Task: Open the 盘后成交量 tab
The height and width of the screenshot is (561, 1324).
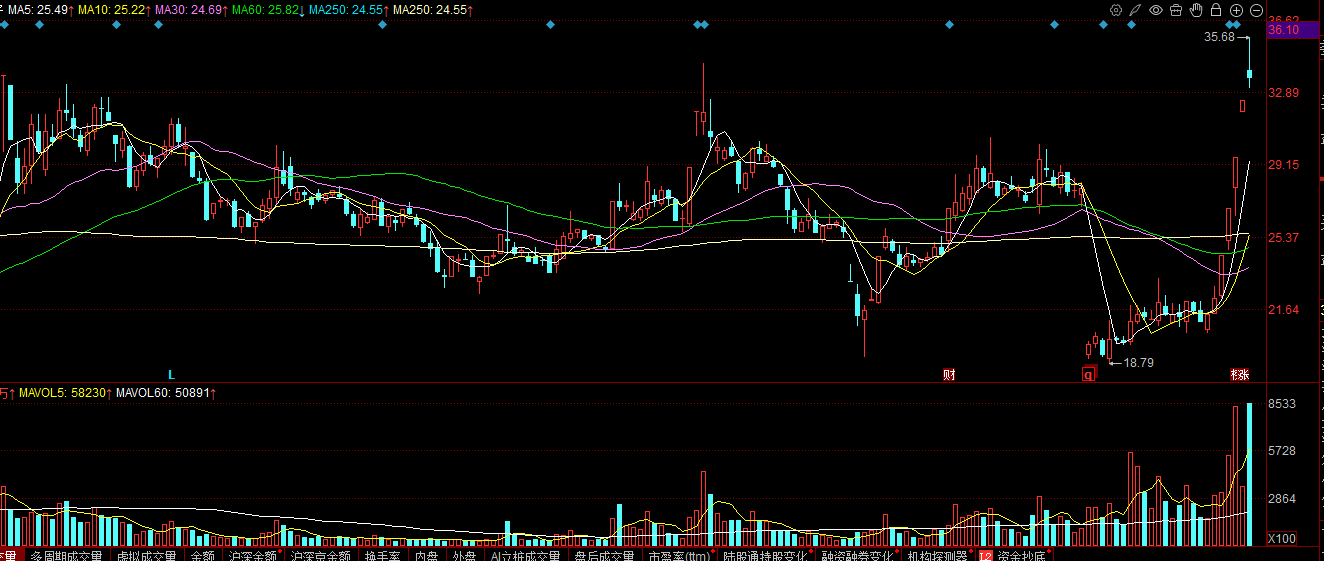Action: (604, 556)
